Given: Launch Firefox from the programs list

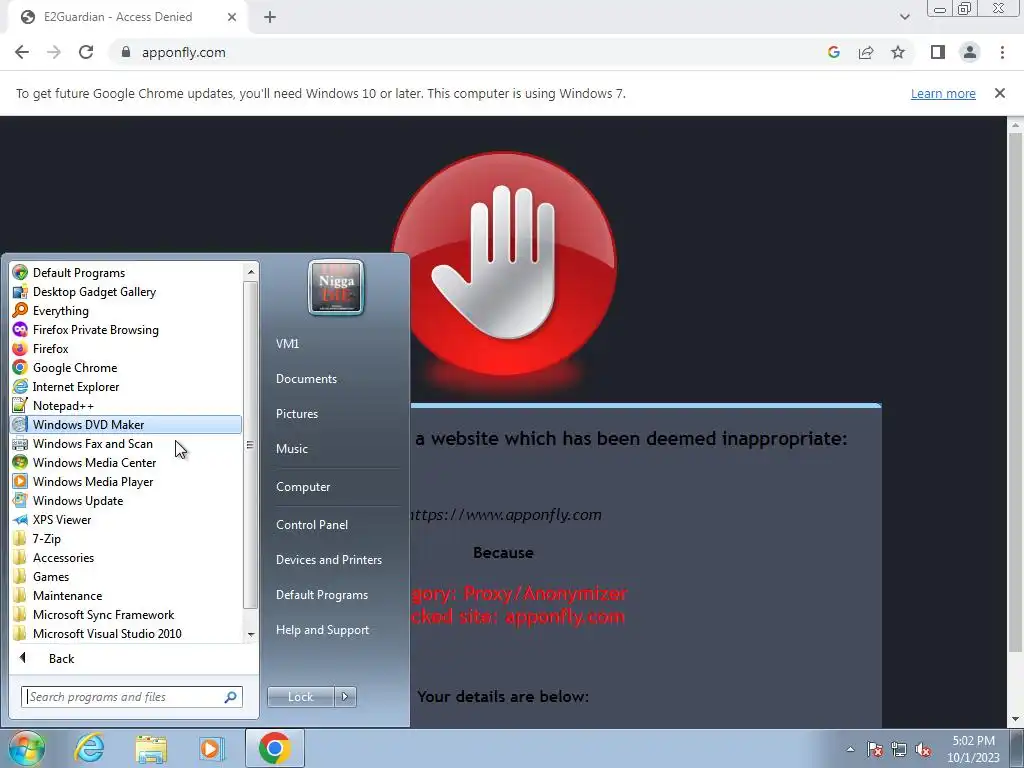Looking at the screenshot, I should coord(20,348).
